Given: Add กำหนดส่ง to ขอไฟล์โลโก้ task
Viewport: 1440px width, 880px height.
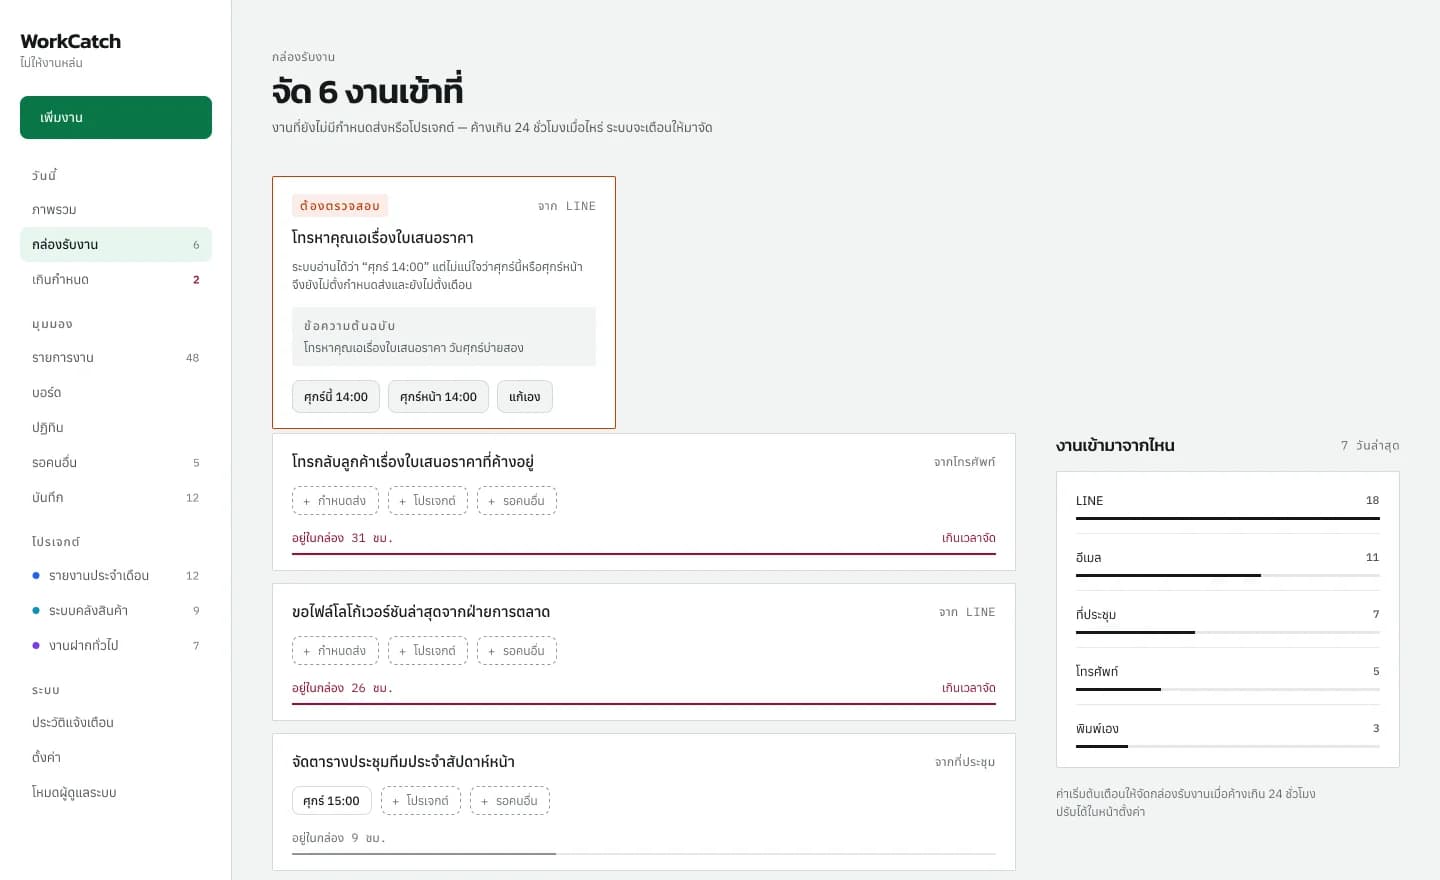Looking at the screenshot, I should click(x=336, y=651).
